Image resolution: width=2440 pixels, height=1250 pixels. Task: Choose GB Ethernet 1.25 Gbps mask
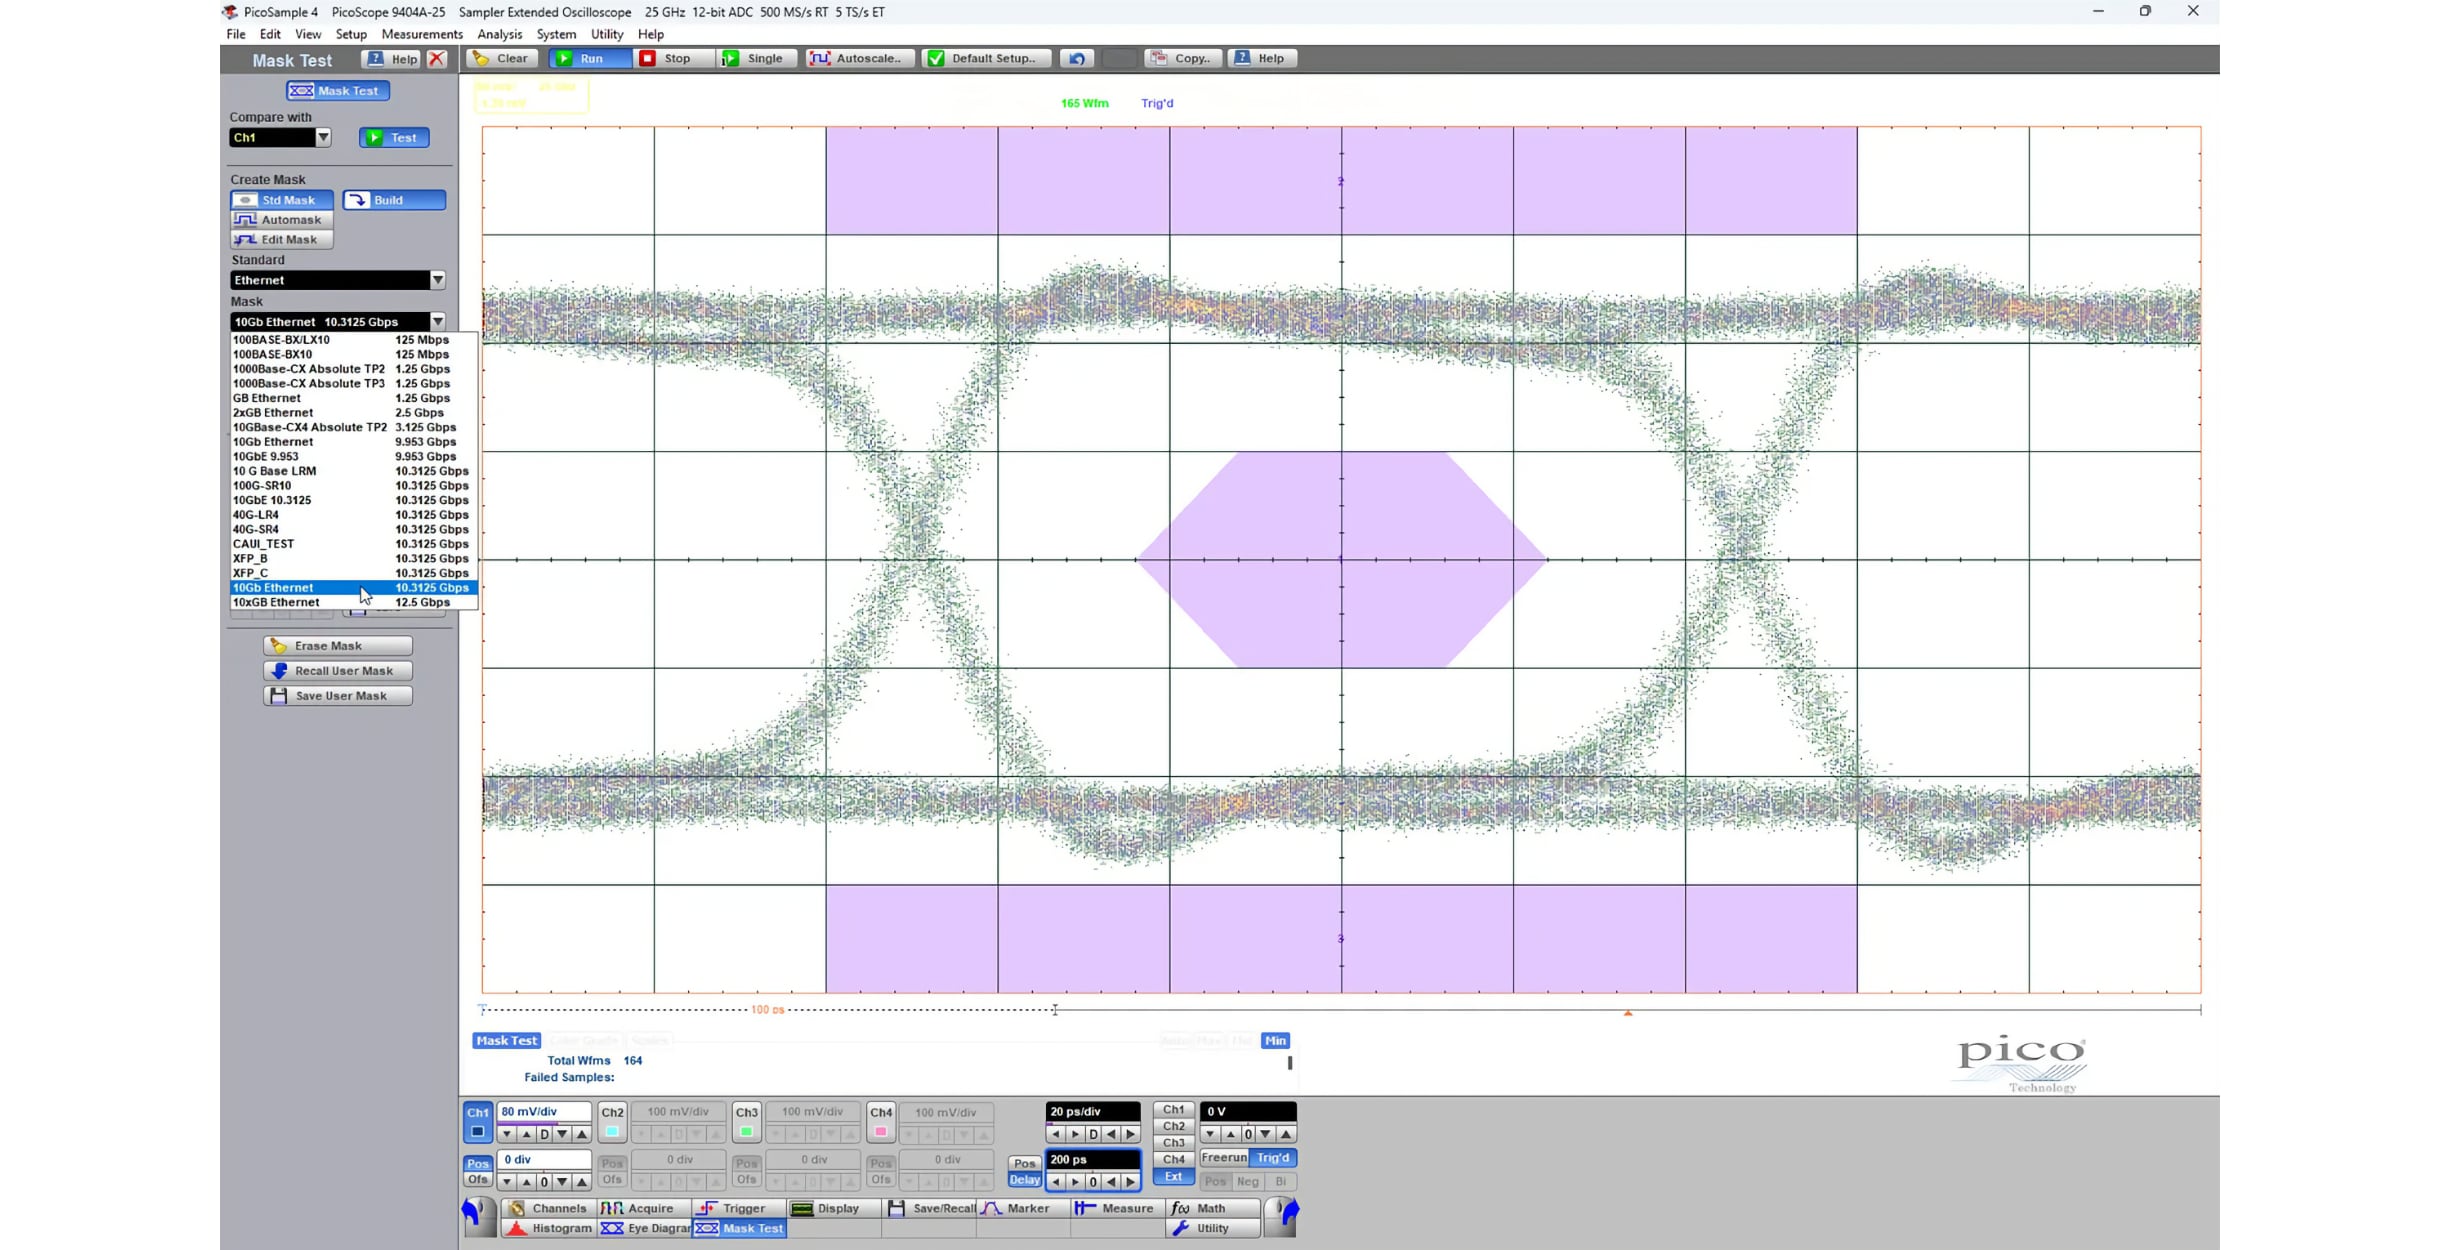(354, 398)
